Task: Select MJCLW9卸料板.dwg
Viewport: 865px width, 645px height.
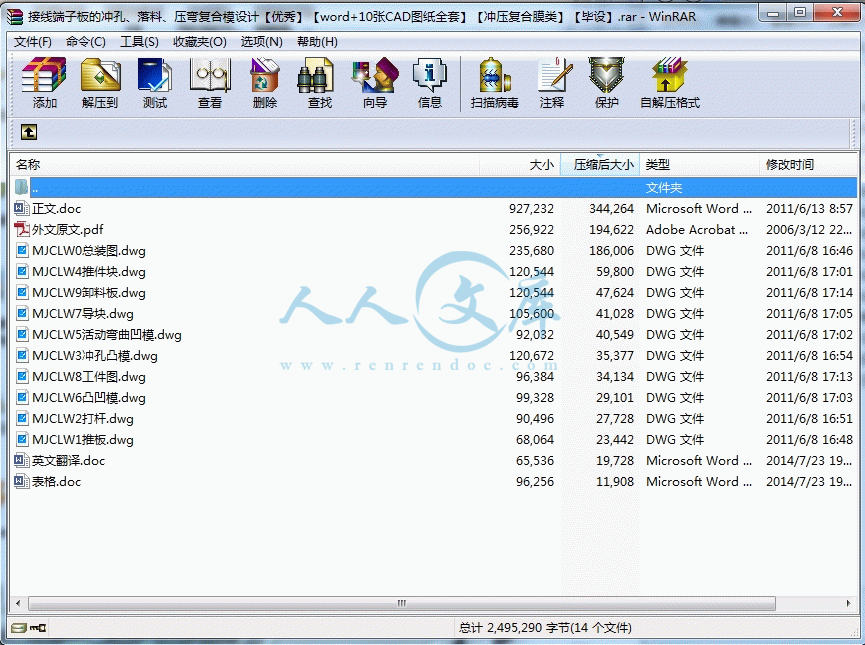Action: [x=89, y=292]
